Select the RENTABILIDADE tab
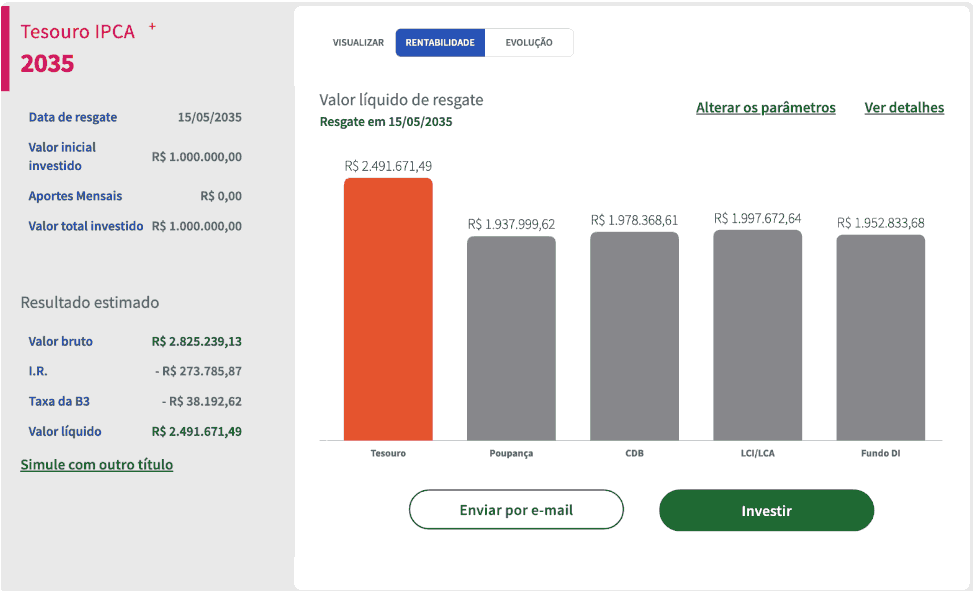This screenshot has width=973, height=591. point(440,42)
